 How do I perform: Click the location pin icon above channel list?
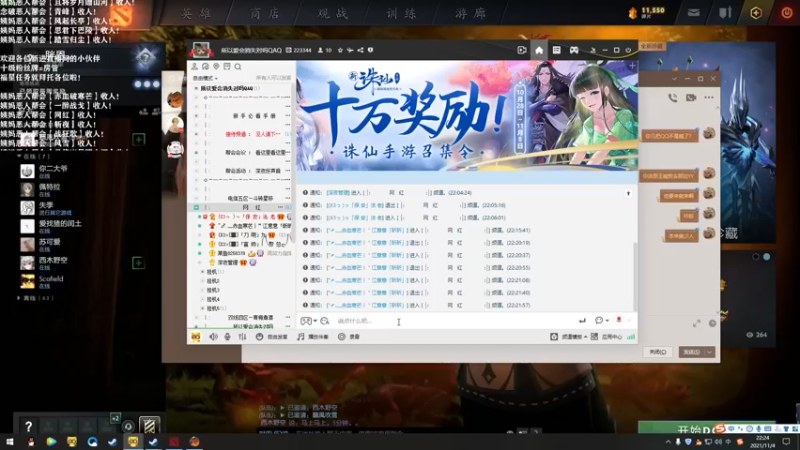(x=216, y=67)
